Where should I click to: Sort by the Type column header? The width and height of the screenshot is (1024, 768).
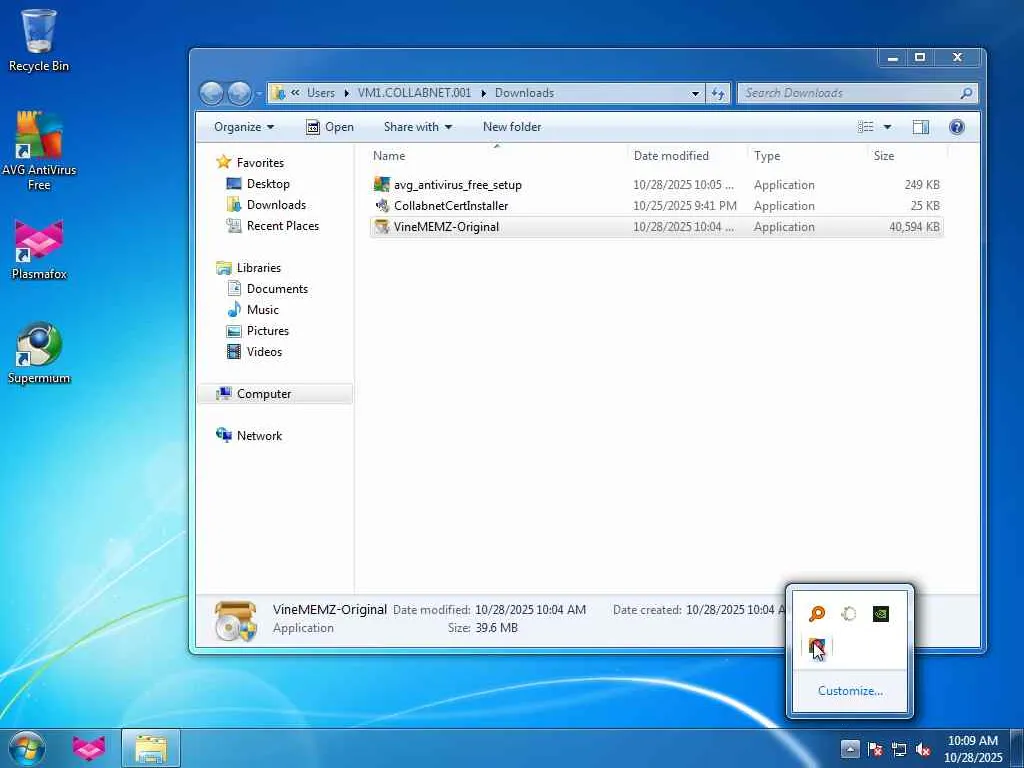pos(767,155)
